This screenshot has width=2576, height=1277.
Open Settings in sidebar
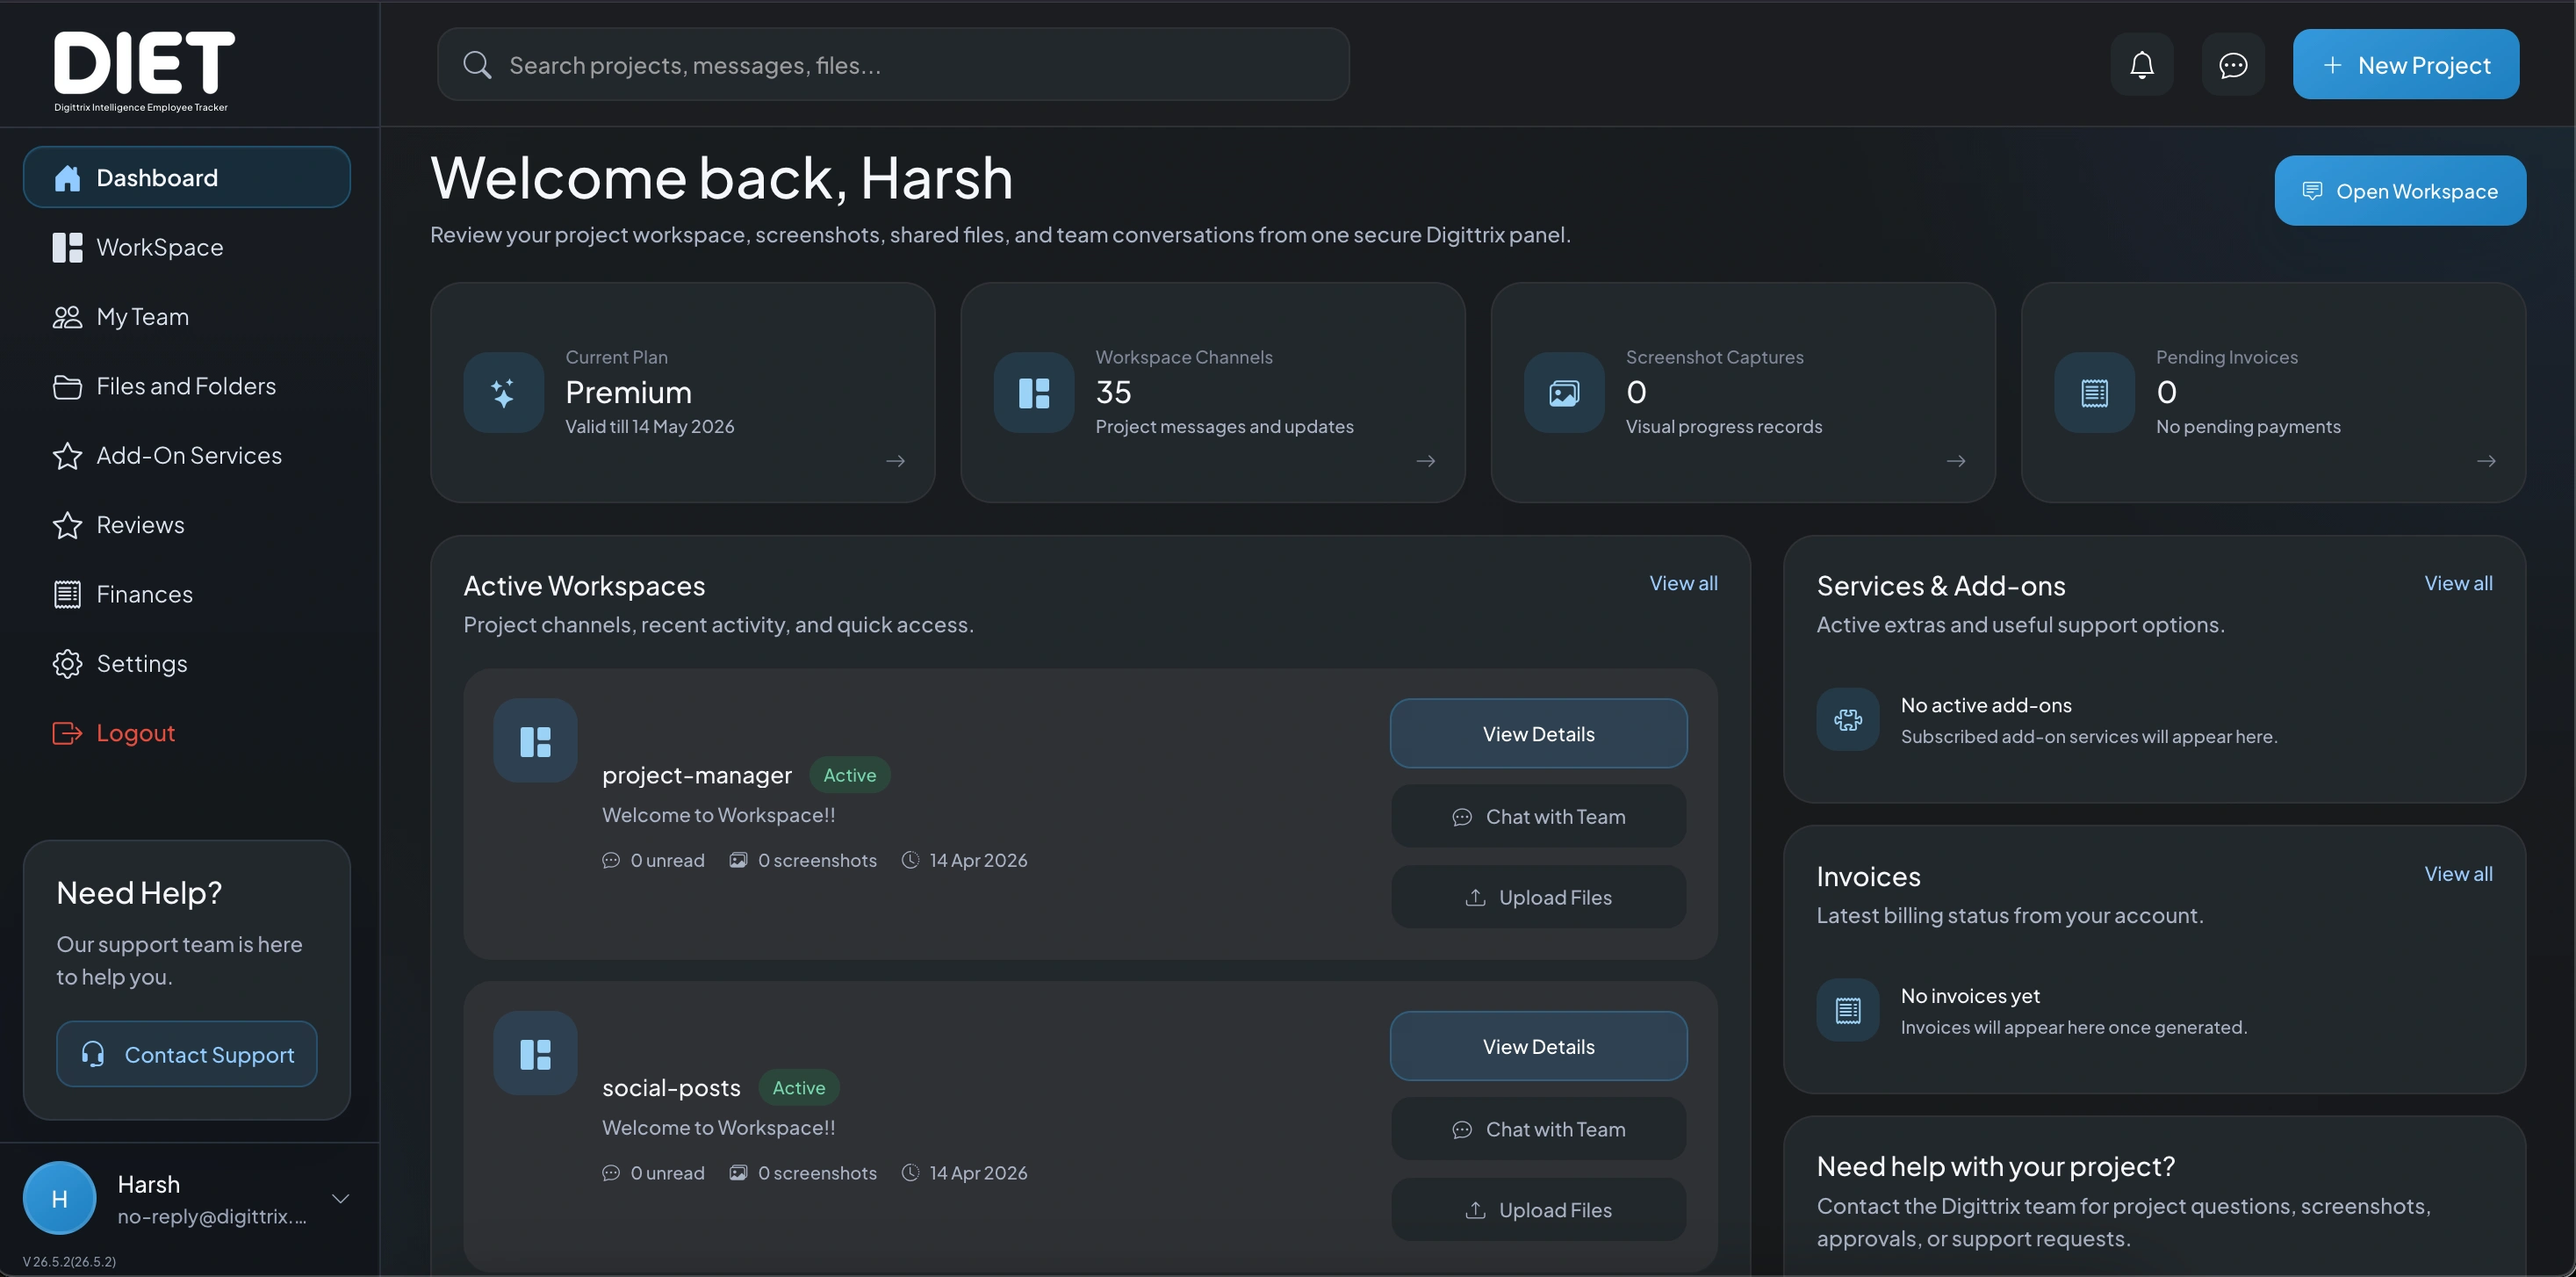click(x=187, y=663)
